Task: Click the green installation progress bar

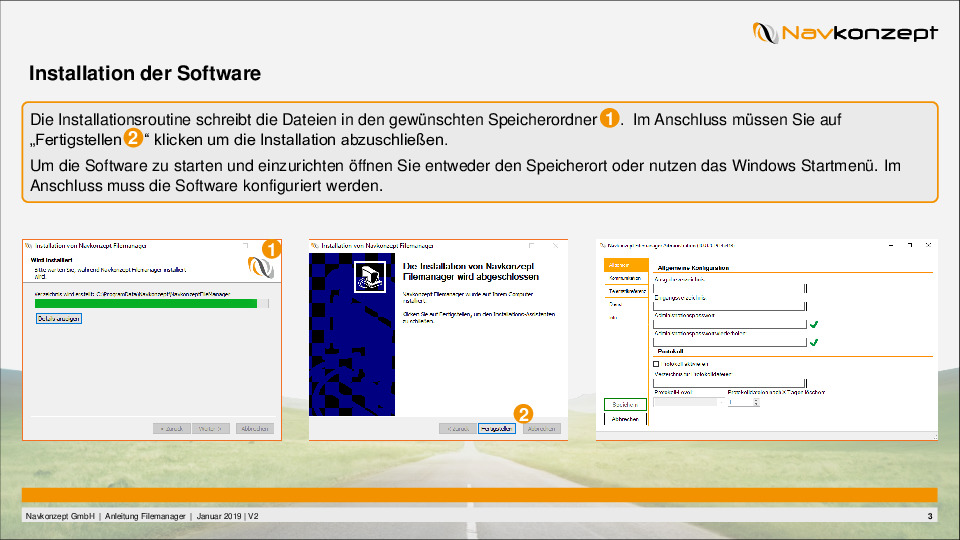Action: 146,303
